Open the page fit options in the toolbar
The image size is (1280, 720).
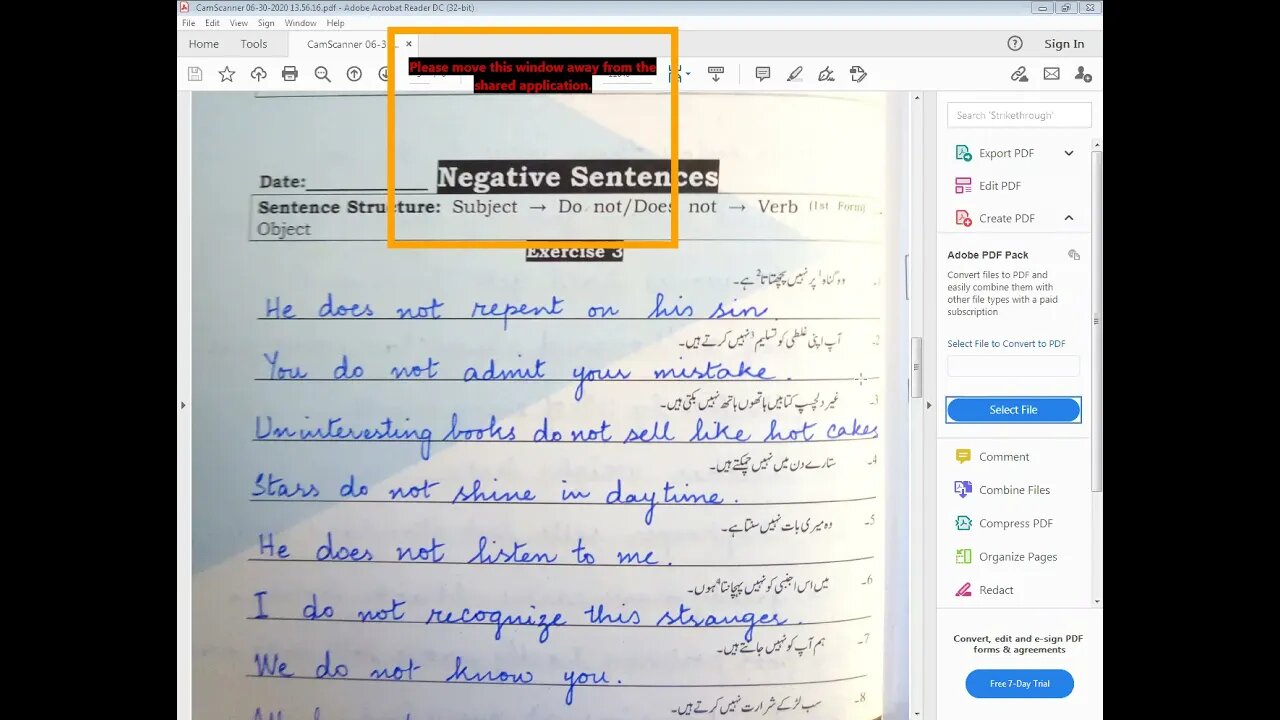point(679,74)
